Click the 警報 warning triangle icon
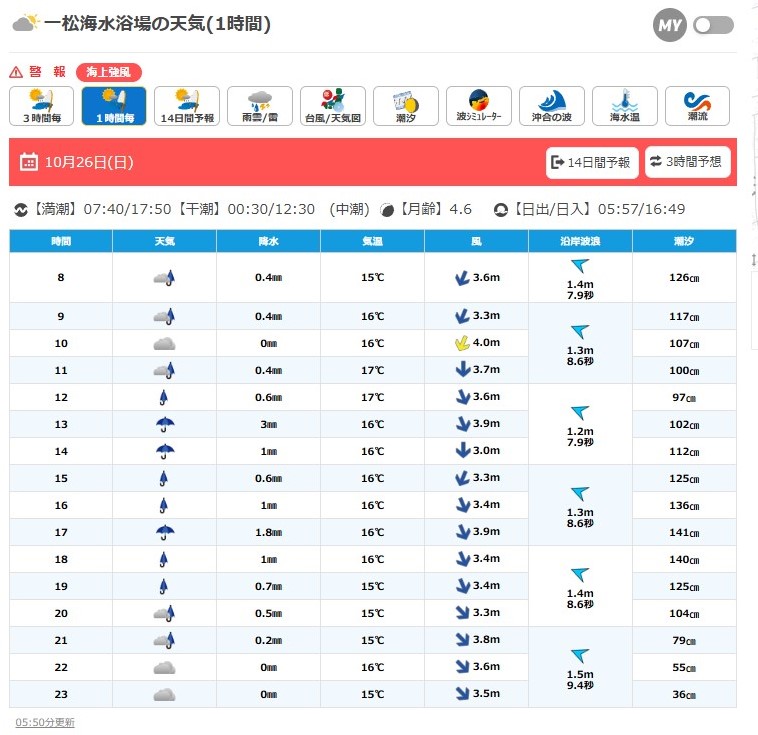This screenshot has height=735, width=758. click(16, 72)
